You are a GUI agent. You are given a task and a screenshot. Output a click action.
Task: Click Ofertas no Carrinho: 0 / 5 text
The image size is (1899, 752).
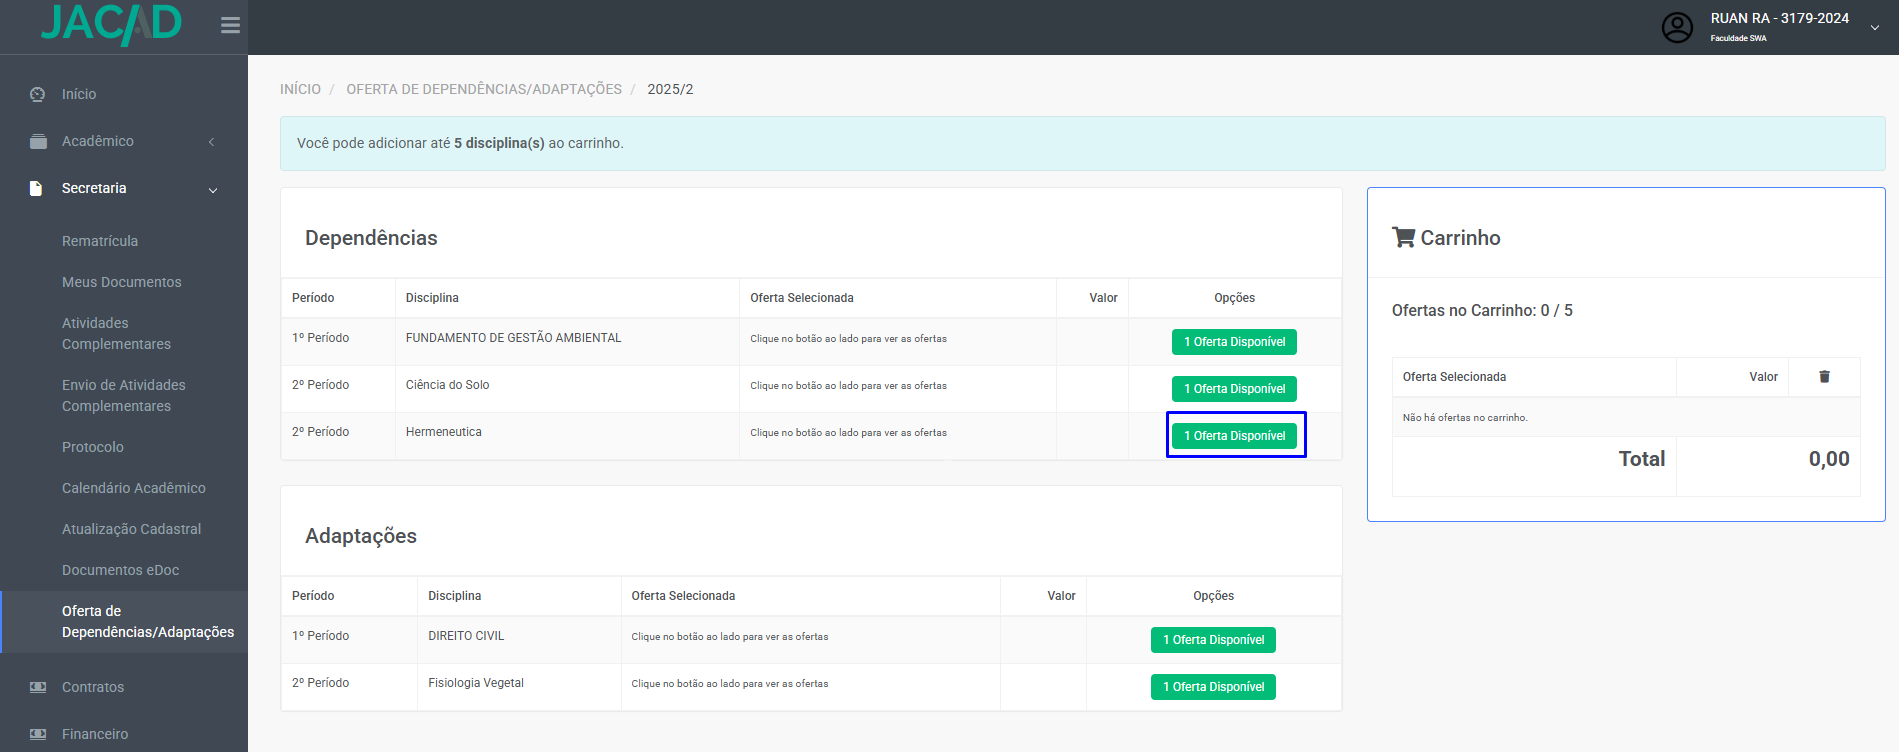tap(1482, 311)
